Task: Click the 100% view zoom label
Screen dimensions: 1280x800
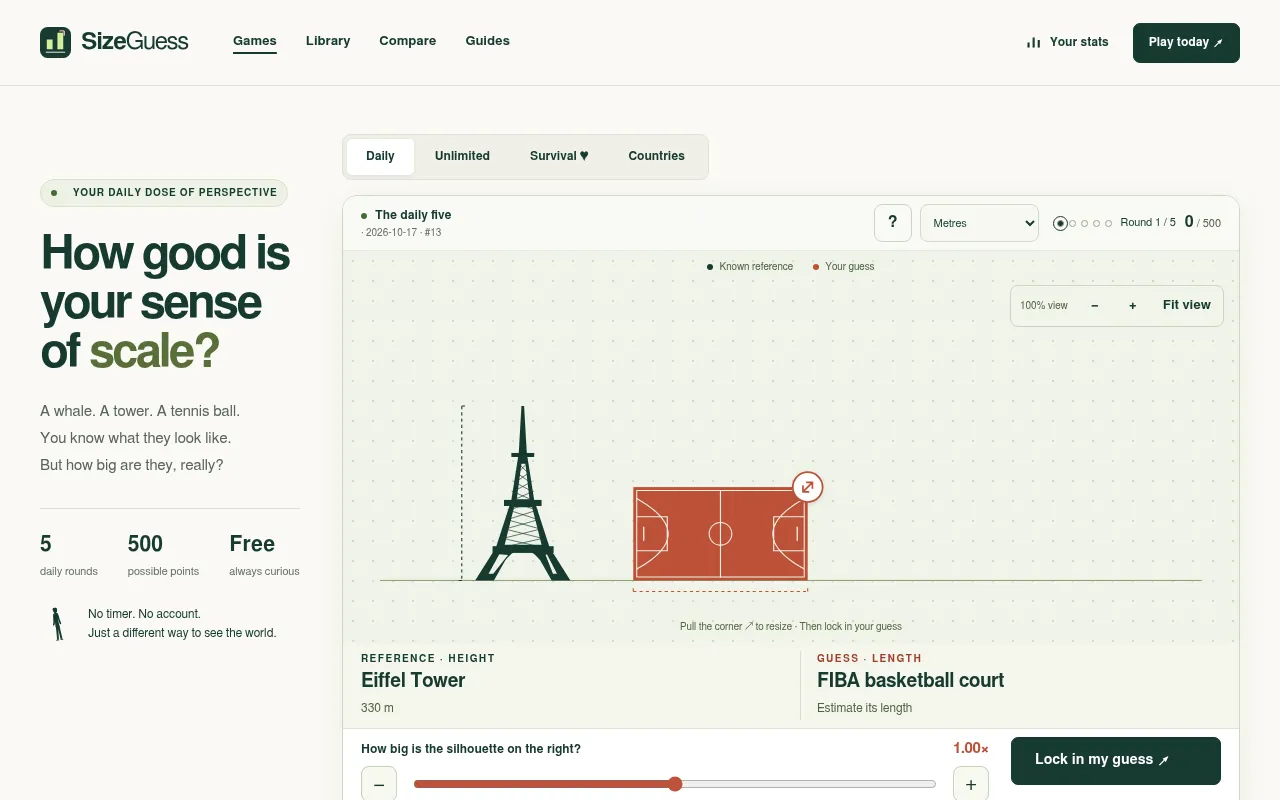Action: [x=1044, y=306]
